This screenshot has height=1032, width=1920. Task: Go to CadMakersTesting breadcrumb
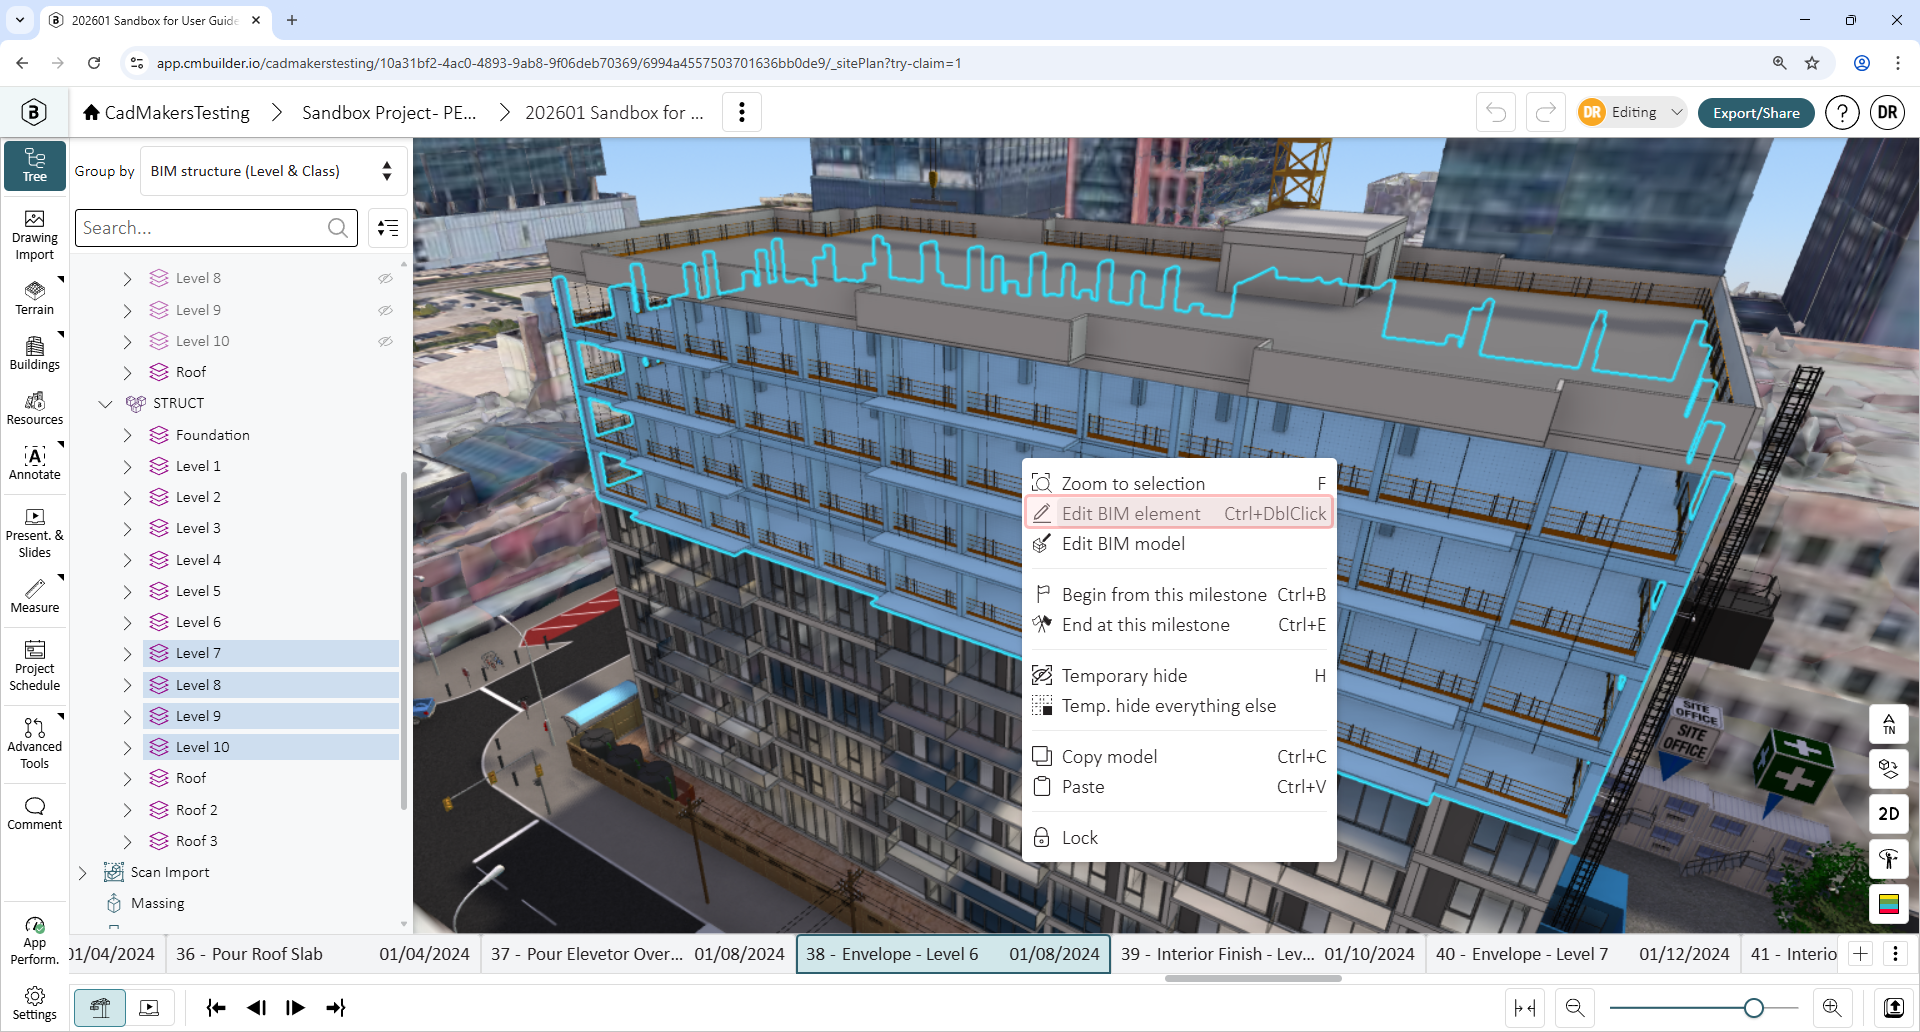tap(166, 112)
